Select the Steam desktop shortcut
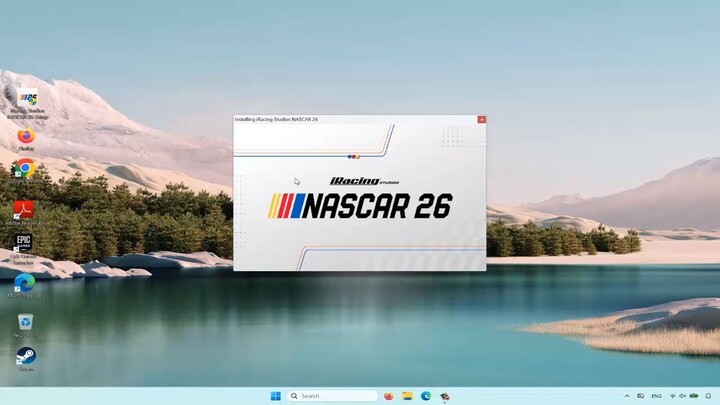 click(26, 359)
